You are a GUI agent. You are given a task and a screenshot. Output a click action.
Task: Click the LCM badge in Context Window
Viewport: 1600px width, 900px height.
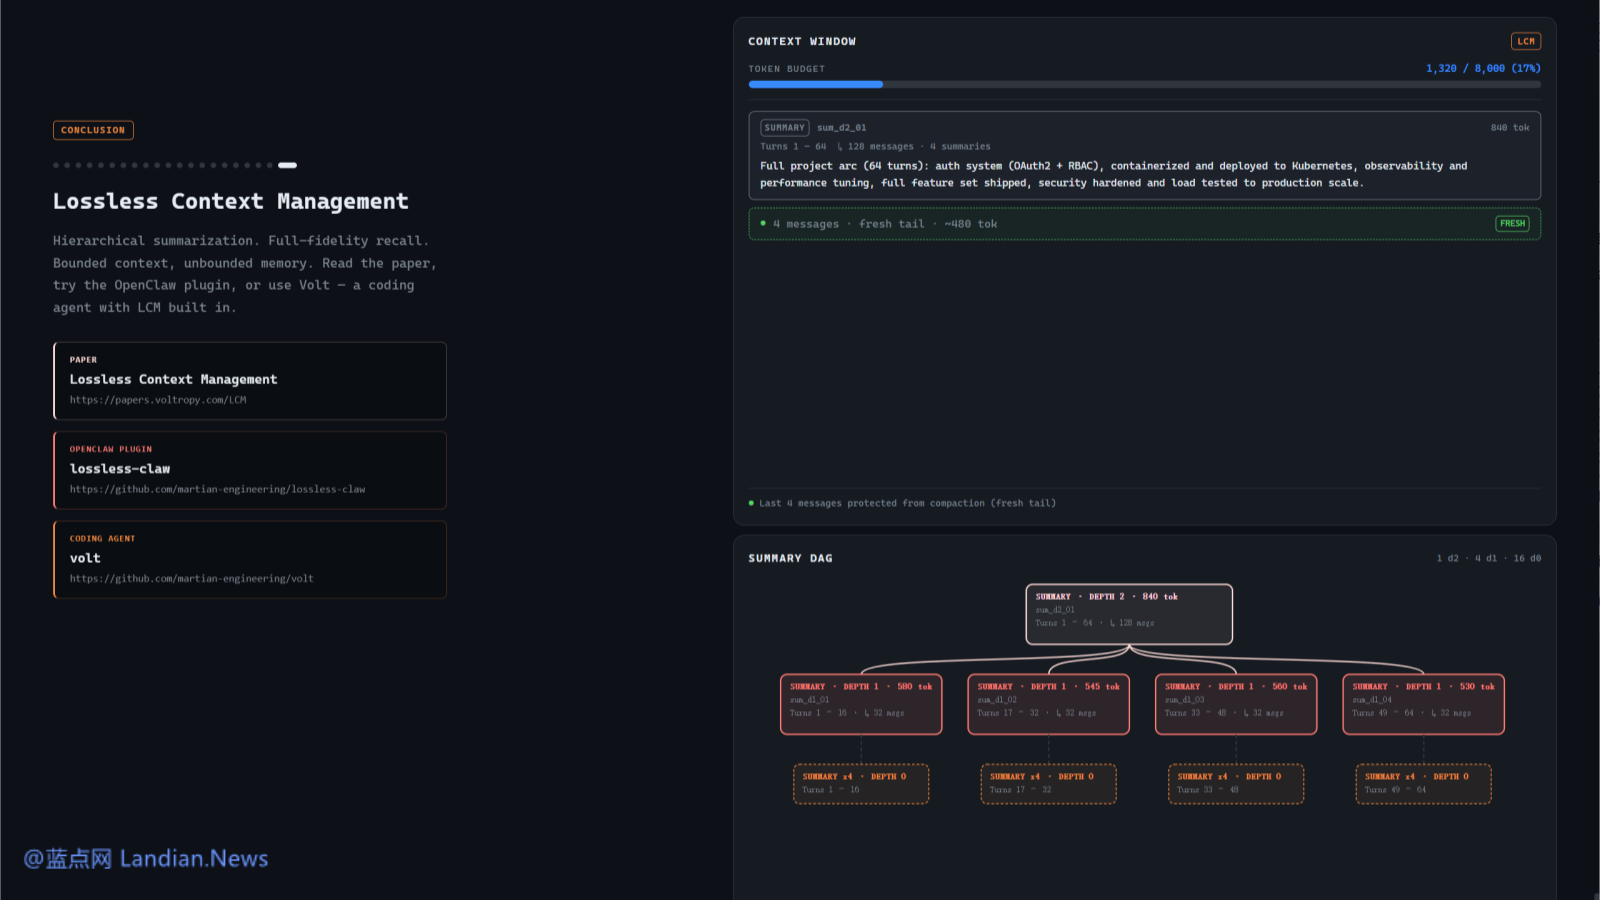click(1525, 41)
